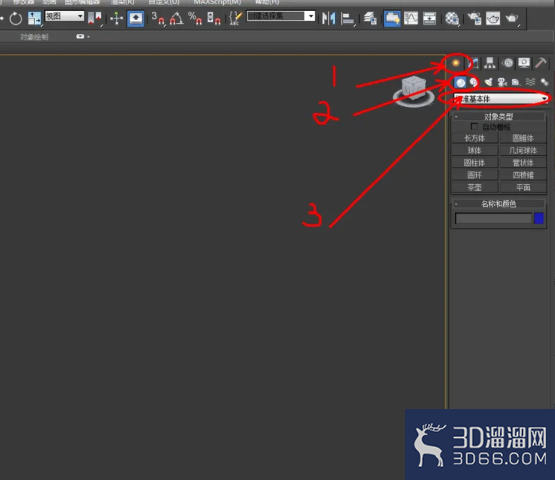Select the Select and Manipulate tool

point(116,18)
